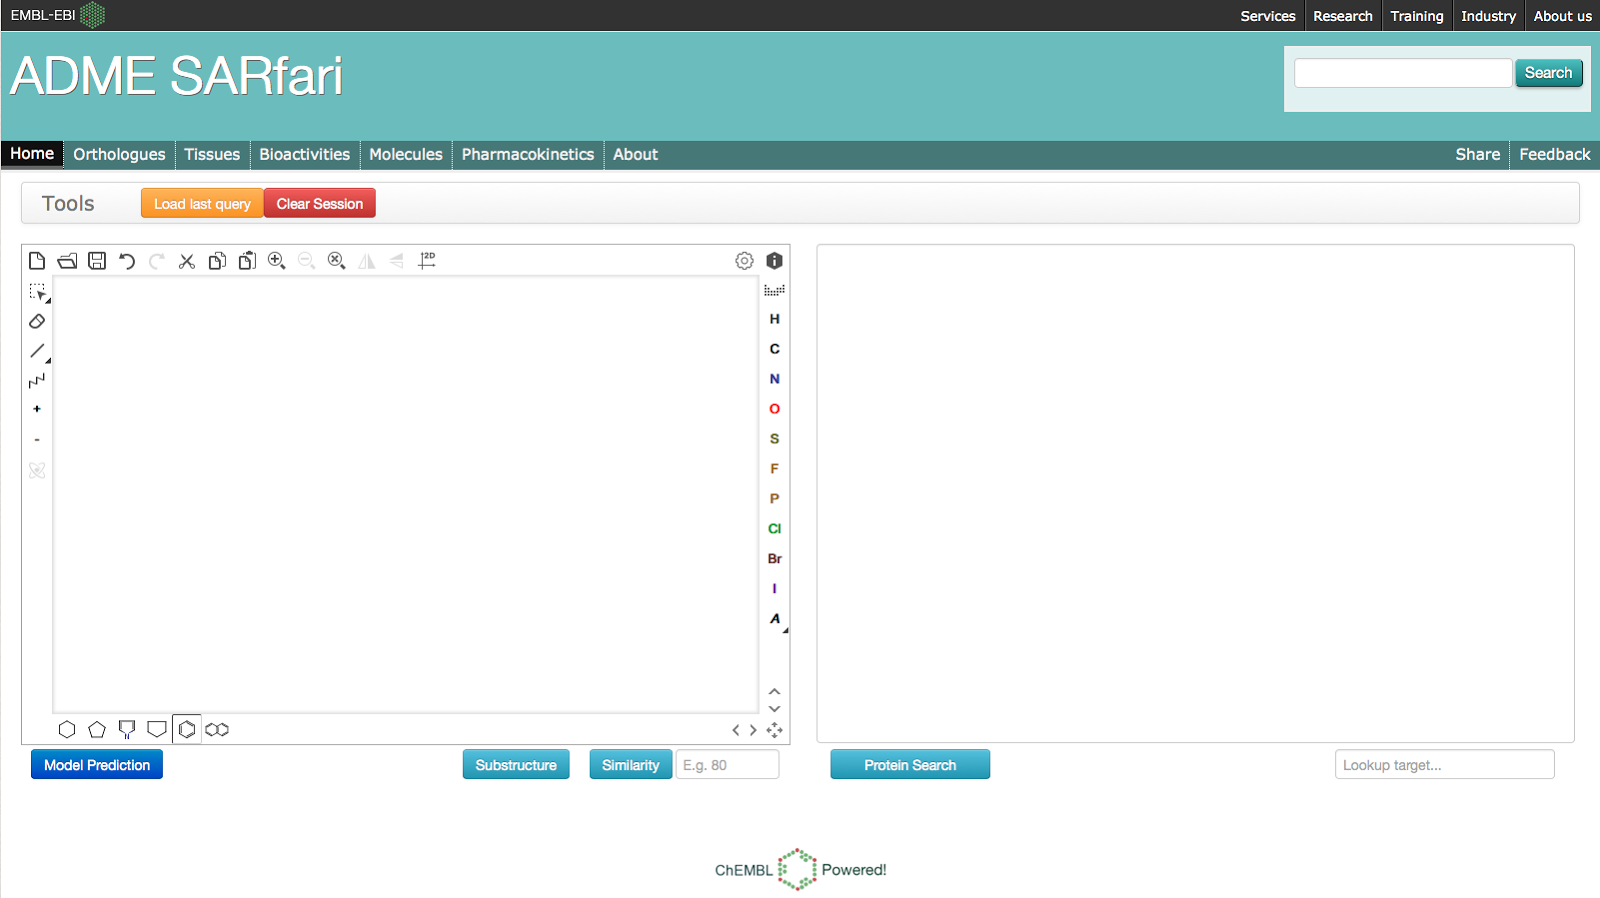Click the 2D clean-up structure icon
Screen dimensions: 1600x898
pyautogui.click(x=427, y=260)
